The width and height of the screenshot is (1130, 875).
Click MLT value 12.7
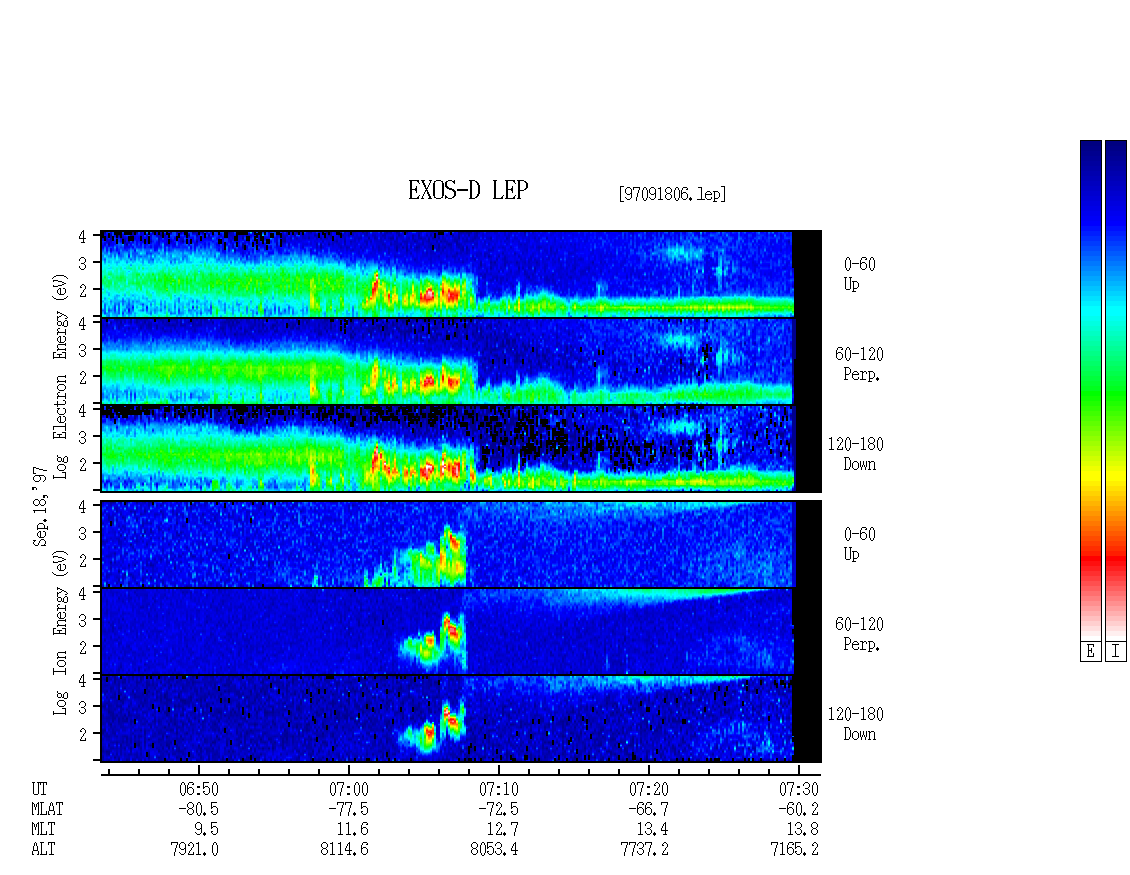click(x=502, y=829)
